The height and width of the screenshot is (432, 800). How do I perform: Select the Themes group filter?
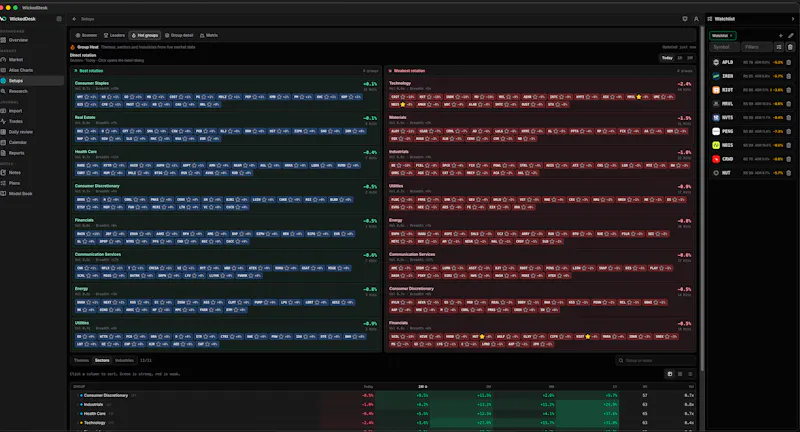(x=81, y=360)
